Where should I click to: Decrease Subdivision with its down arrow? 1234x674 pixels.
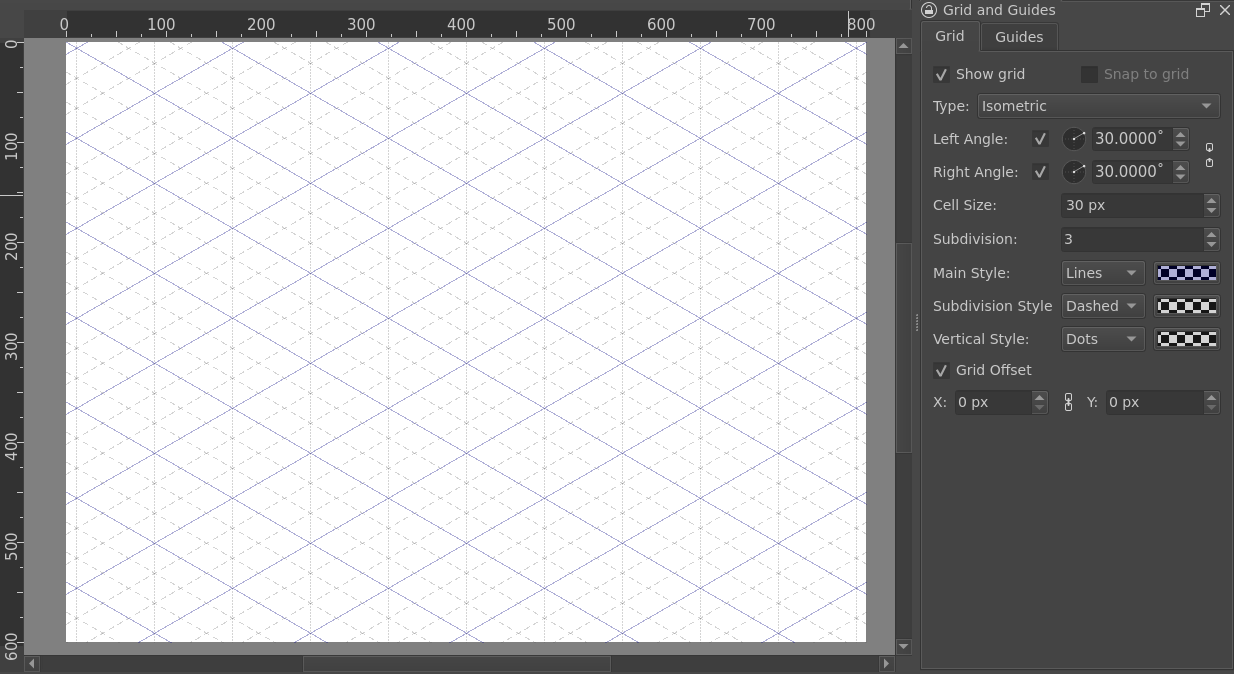[1211, 244]
